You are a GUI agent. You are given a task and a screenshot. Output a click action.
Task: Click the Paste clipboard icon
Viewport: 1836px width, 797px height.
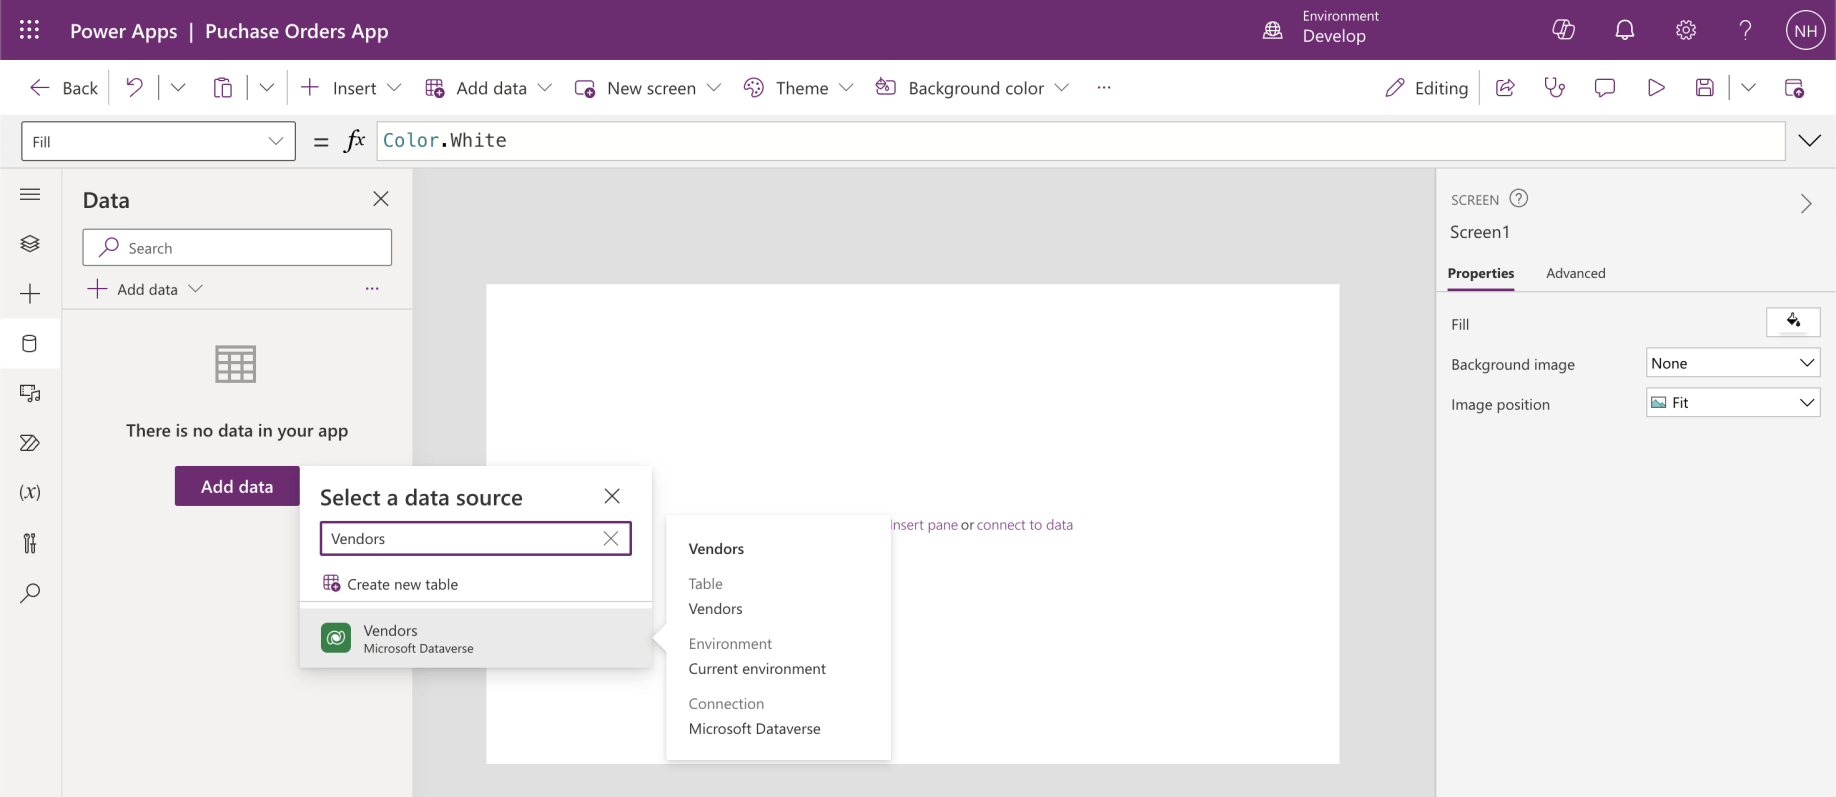click(x=223, y=88)
